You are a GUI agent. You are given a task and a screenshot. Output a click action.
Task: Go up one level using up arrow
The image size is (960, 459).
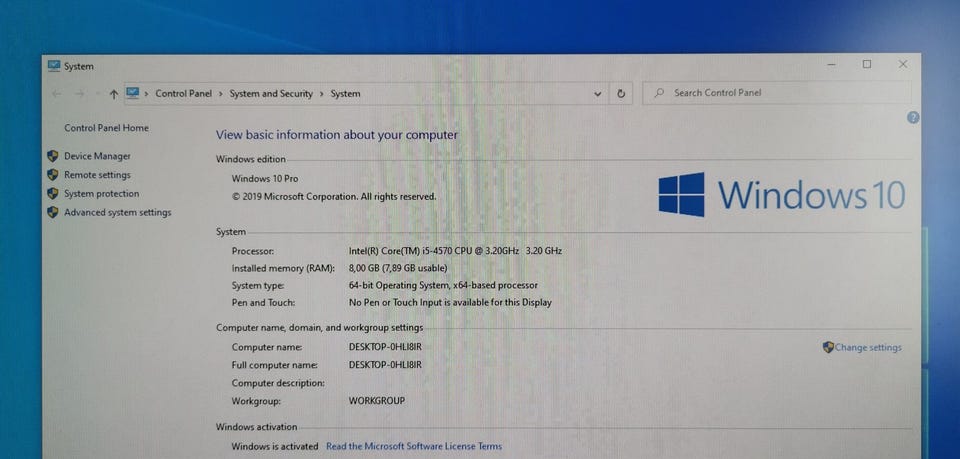pyautogui.click(x=113, y=94)
